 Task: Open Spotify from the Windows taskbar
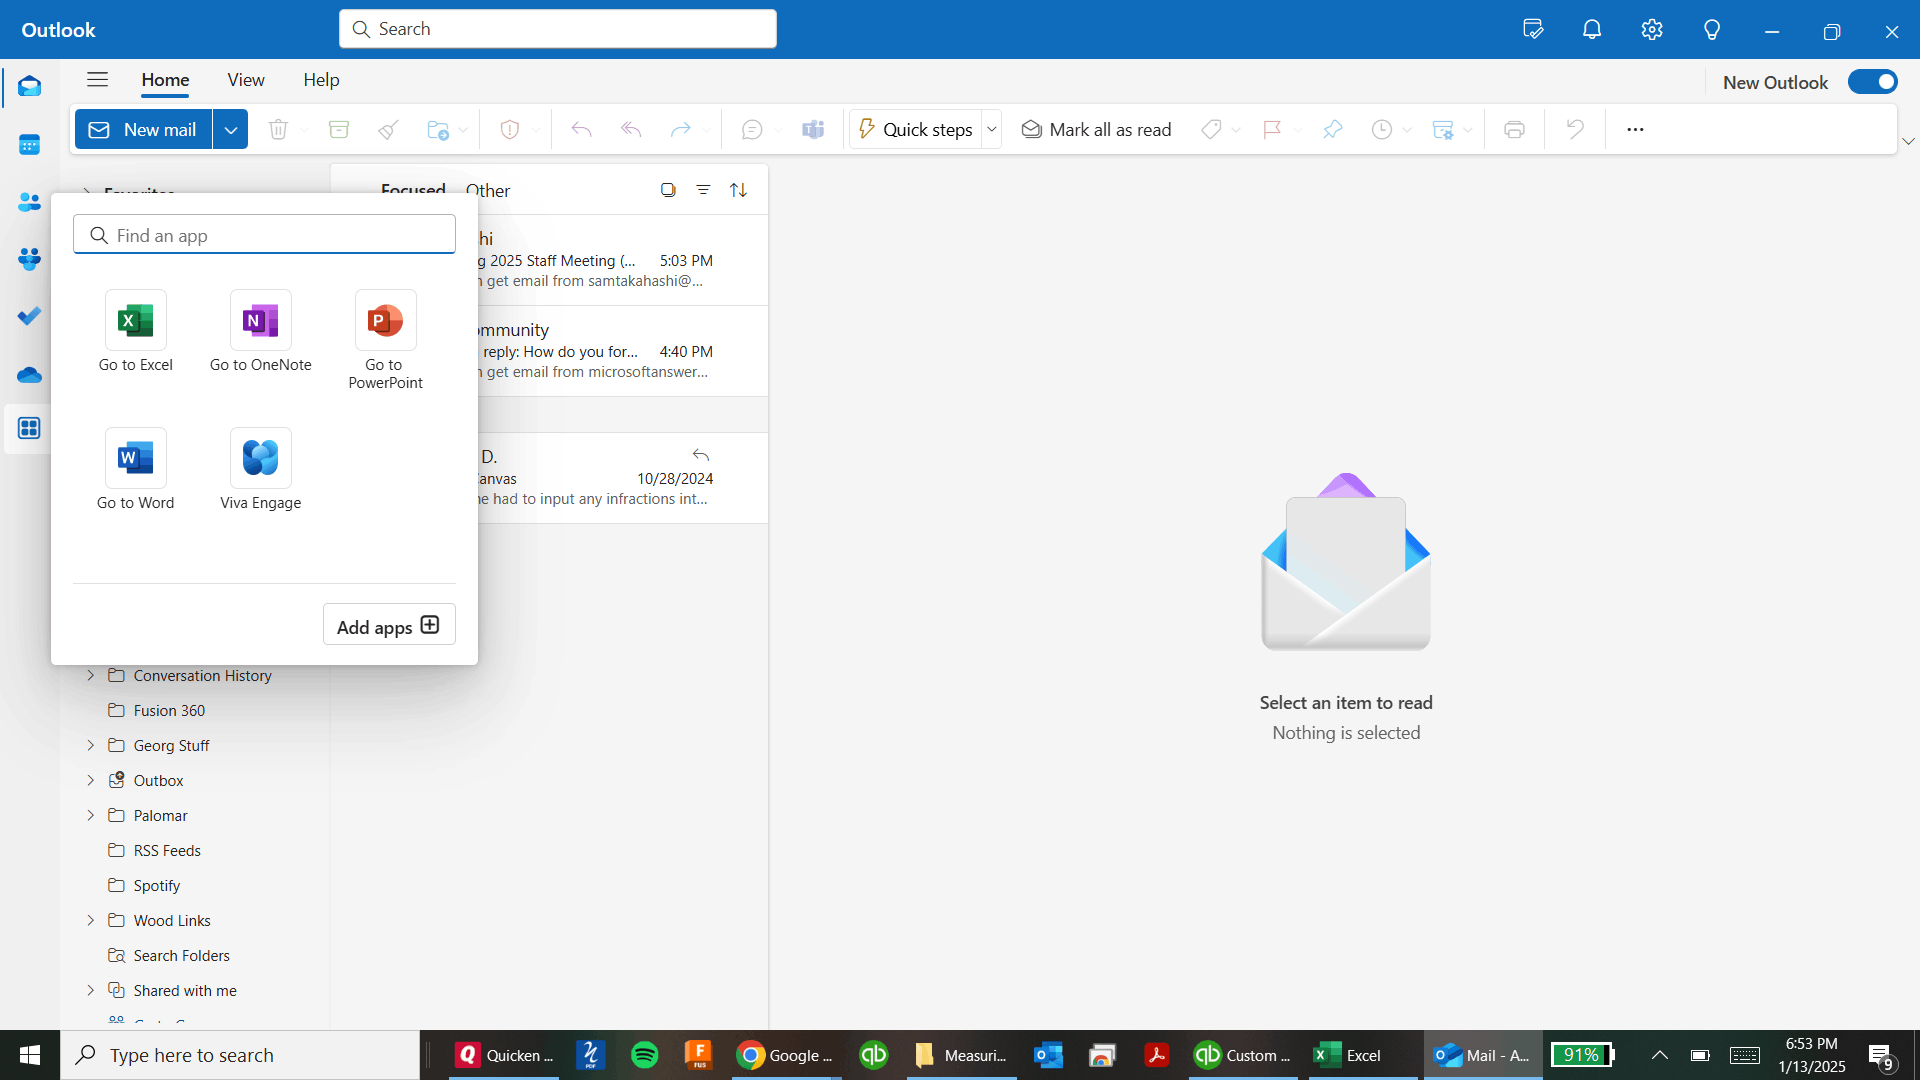click(x=645, y=1055)
